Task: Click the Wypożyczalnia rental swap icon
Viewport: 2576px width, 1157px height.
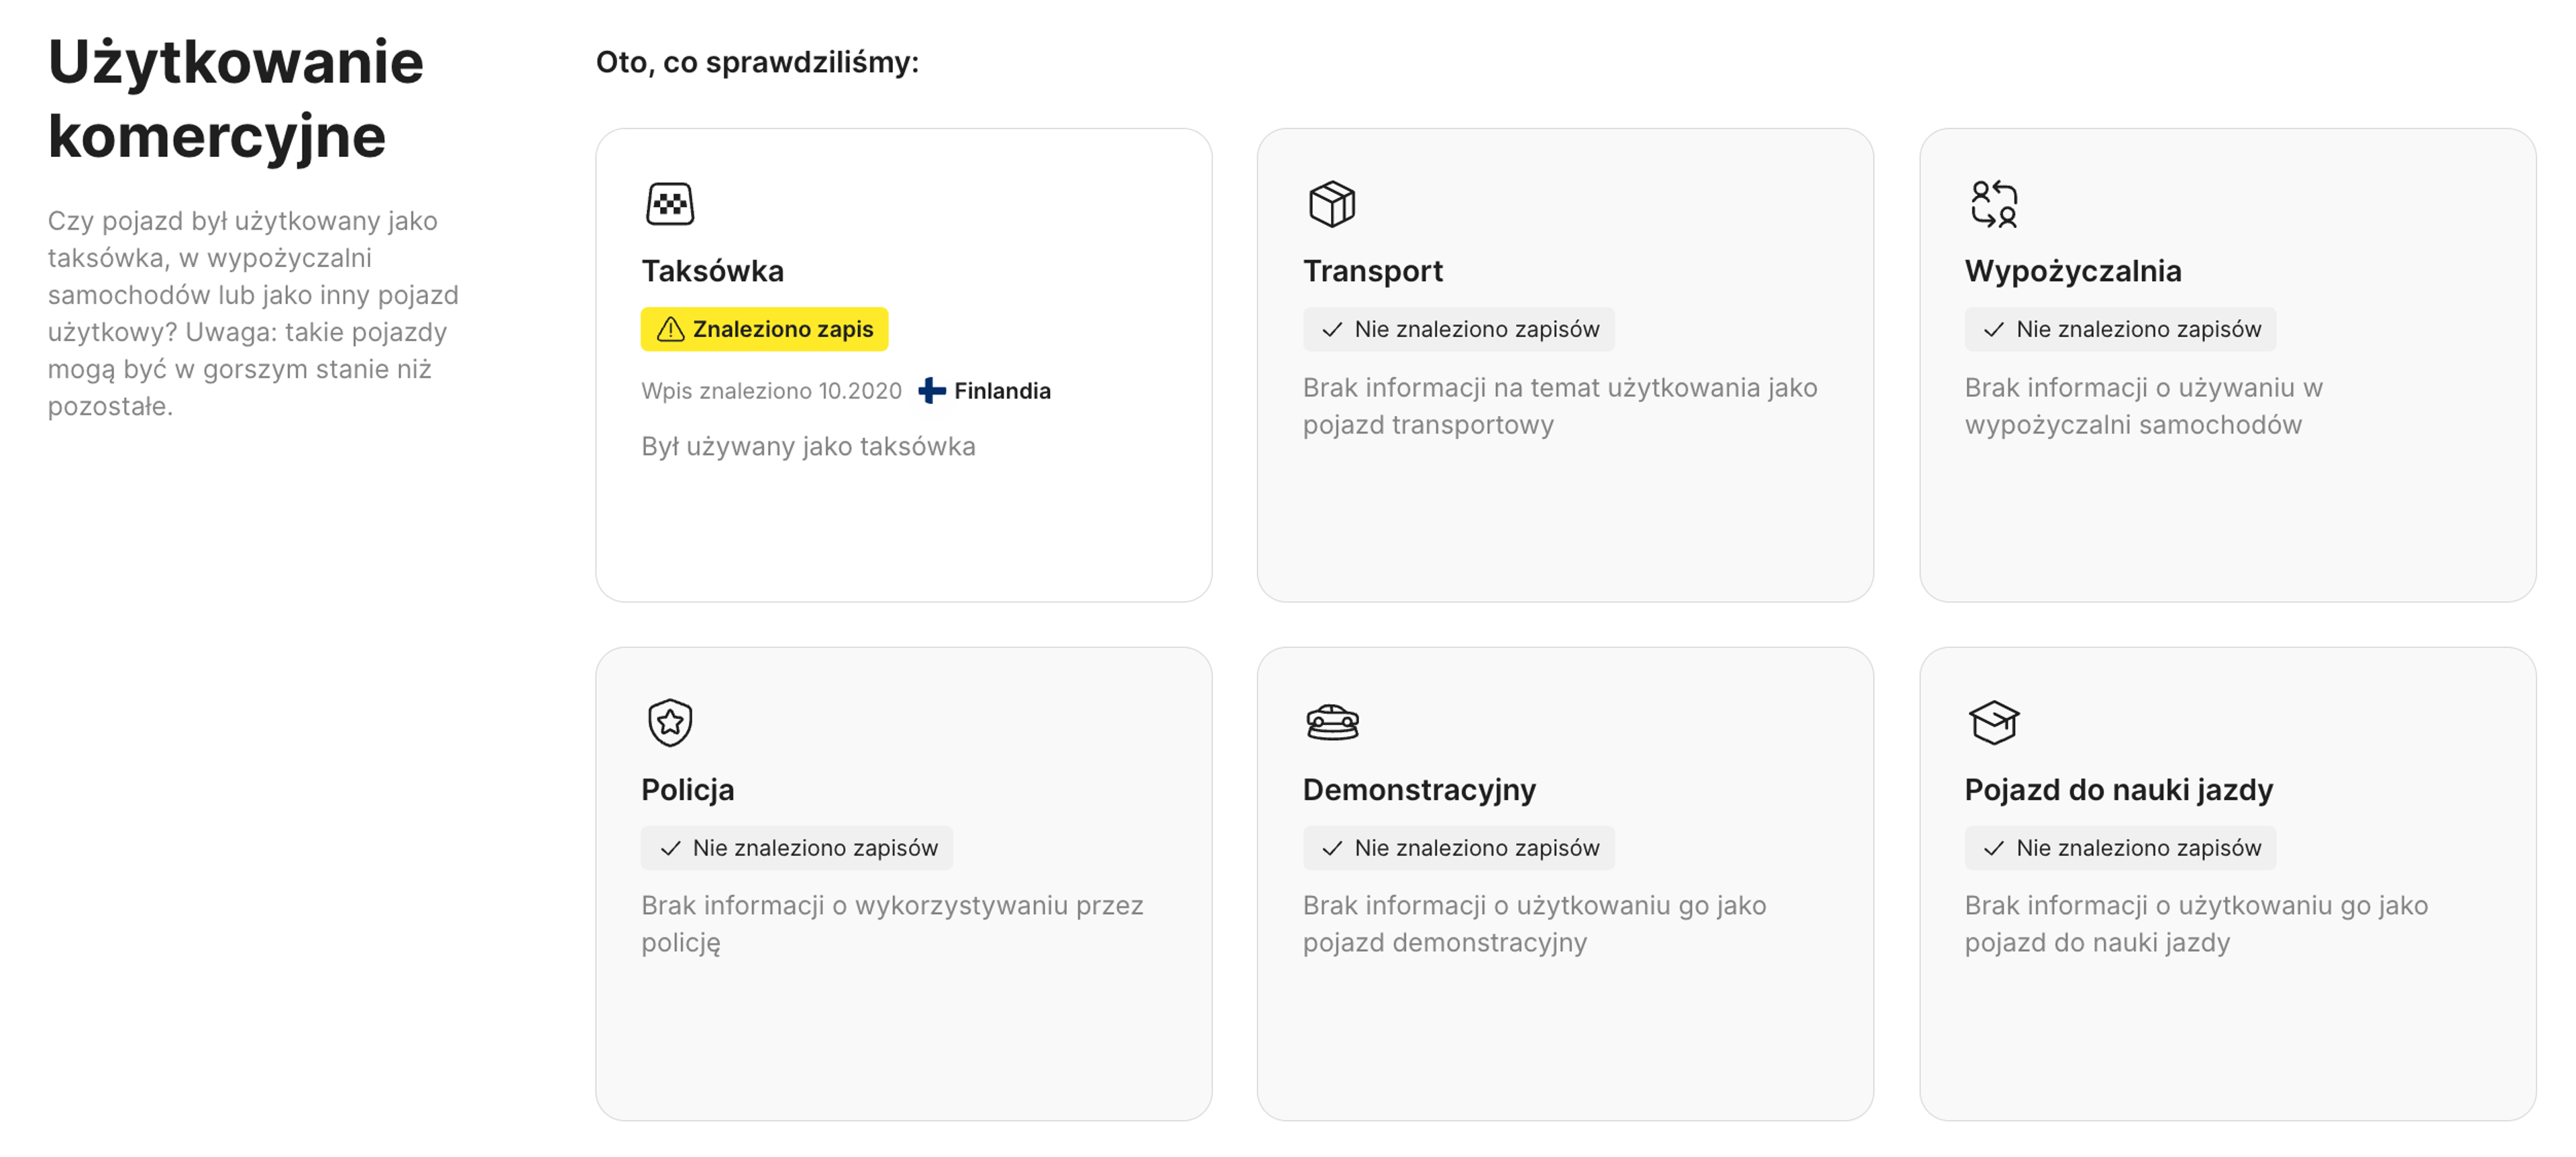Action: 1993,204
